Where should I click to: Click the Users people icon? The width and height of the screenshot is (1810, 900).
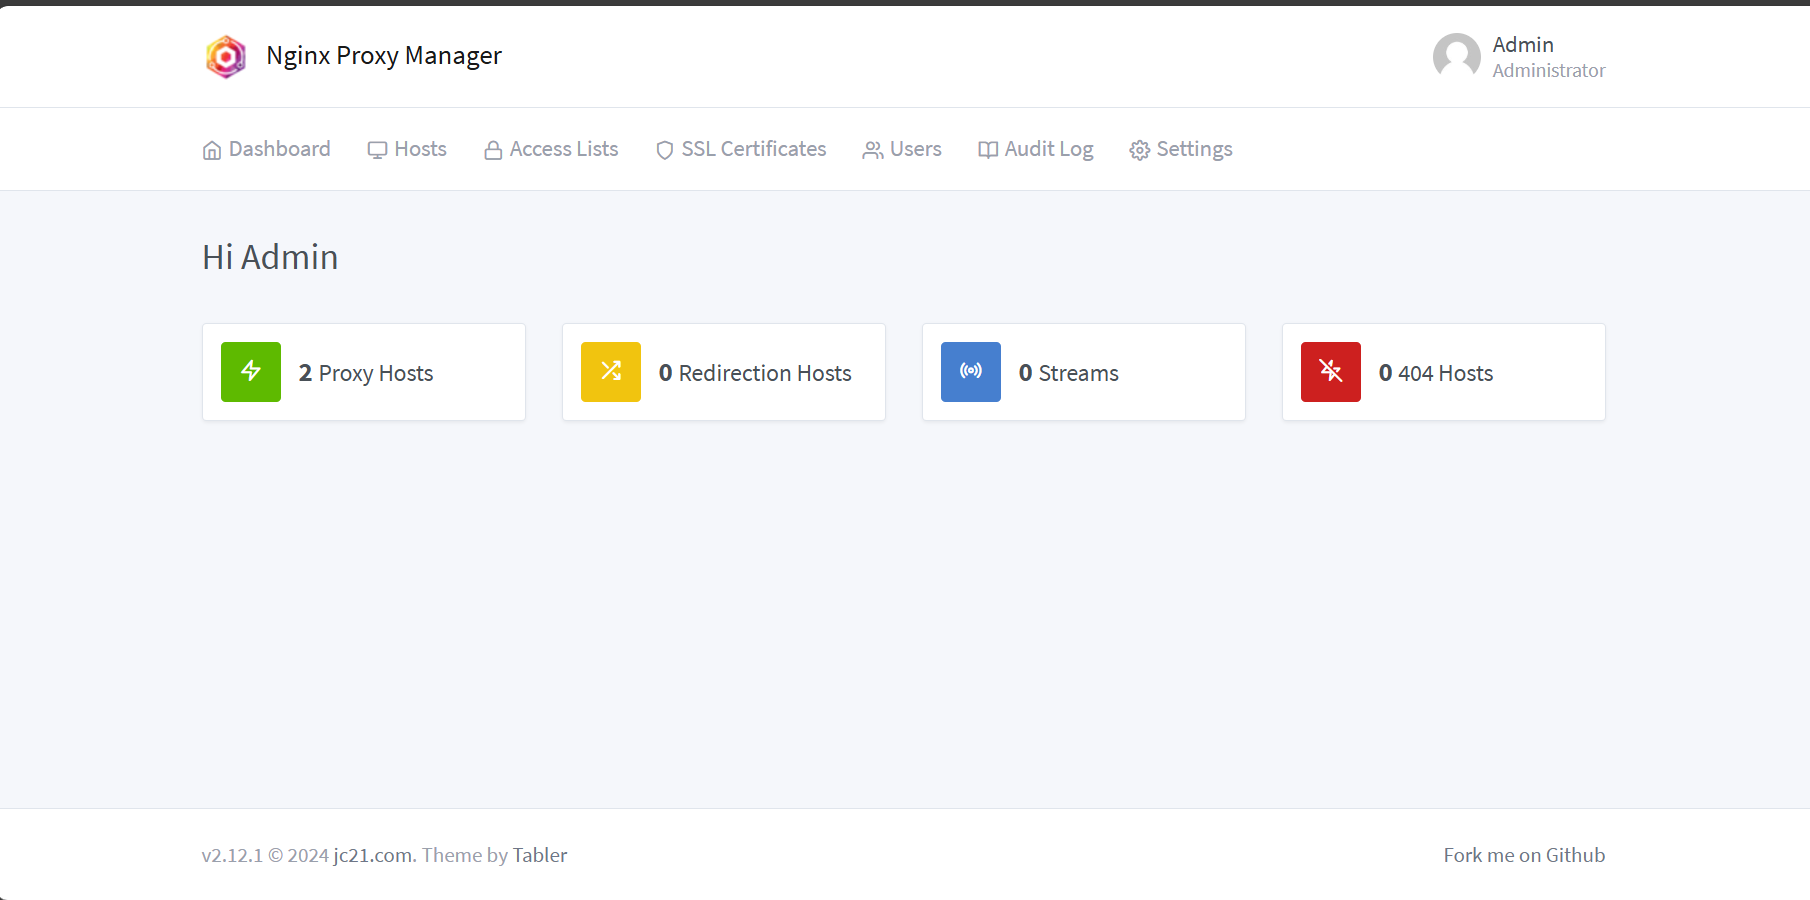tap(873, 150)
